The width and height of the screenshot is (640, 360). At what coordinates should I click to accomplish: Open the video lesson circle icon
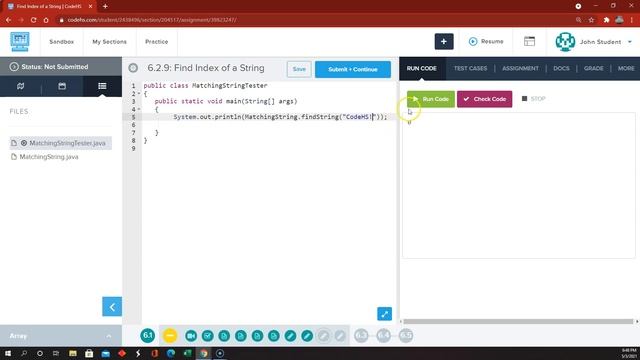[191, 336]
